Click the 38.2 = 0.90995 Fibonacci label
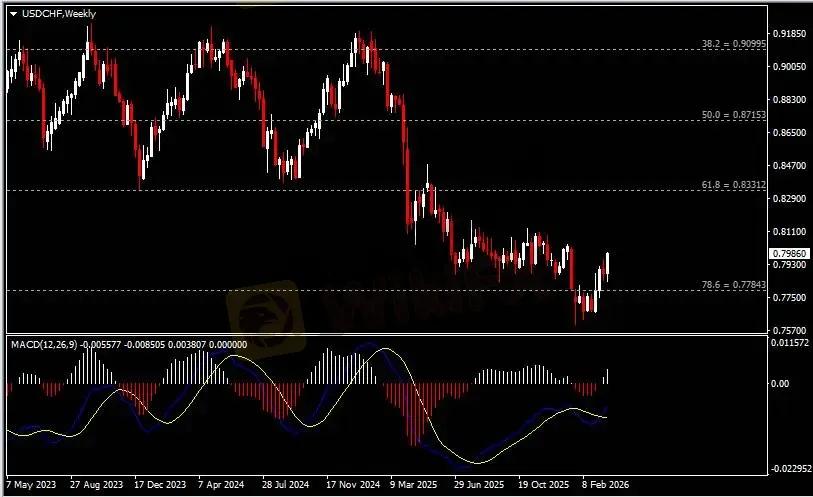The image size is (813, 497). [733, 44]
